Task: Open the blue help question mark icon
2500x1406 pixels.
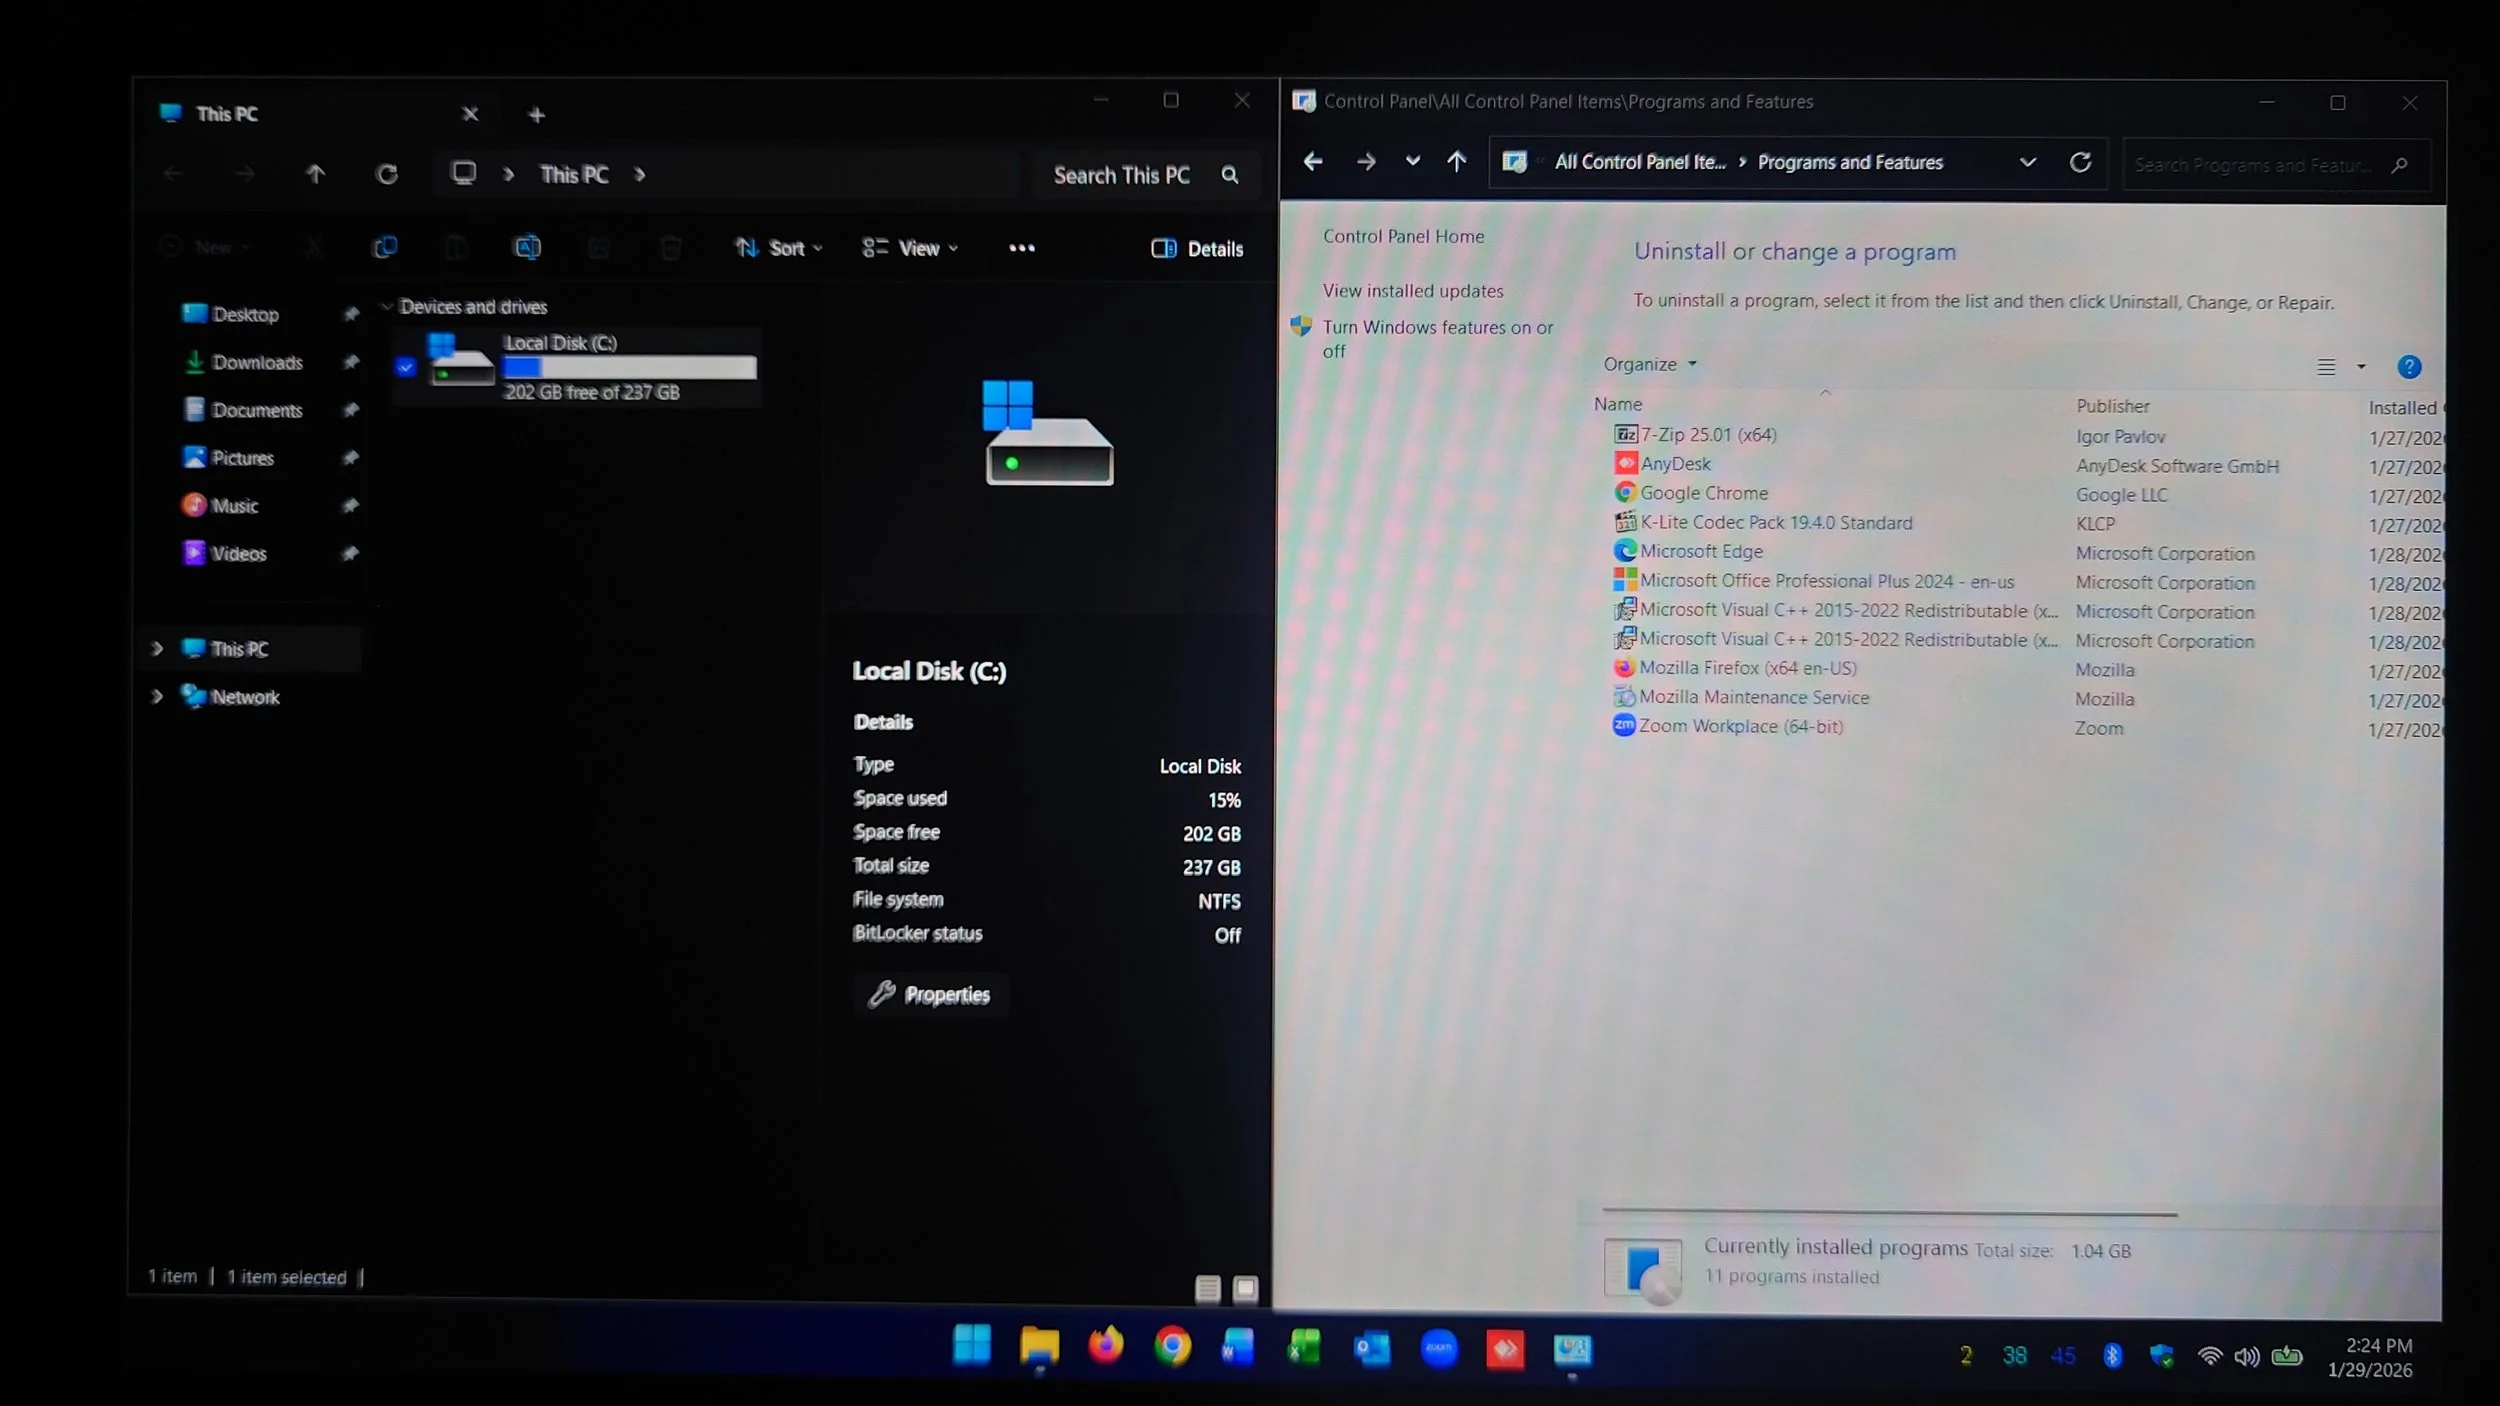Action: (x=2408, y=367)
